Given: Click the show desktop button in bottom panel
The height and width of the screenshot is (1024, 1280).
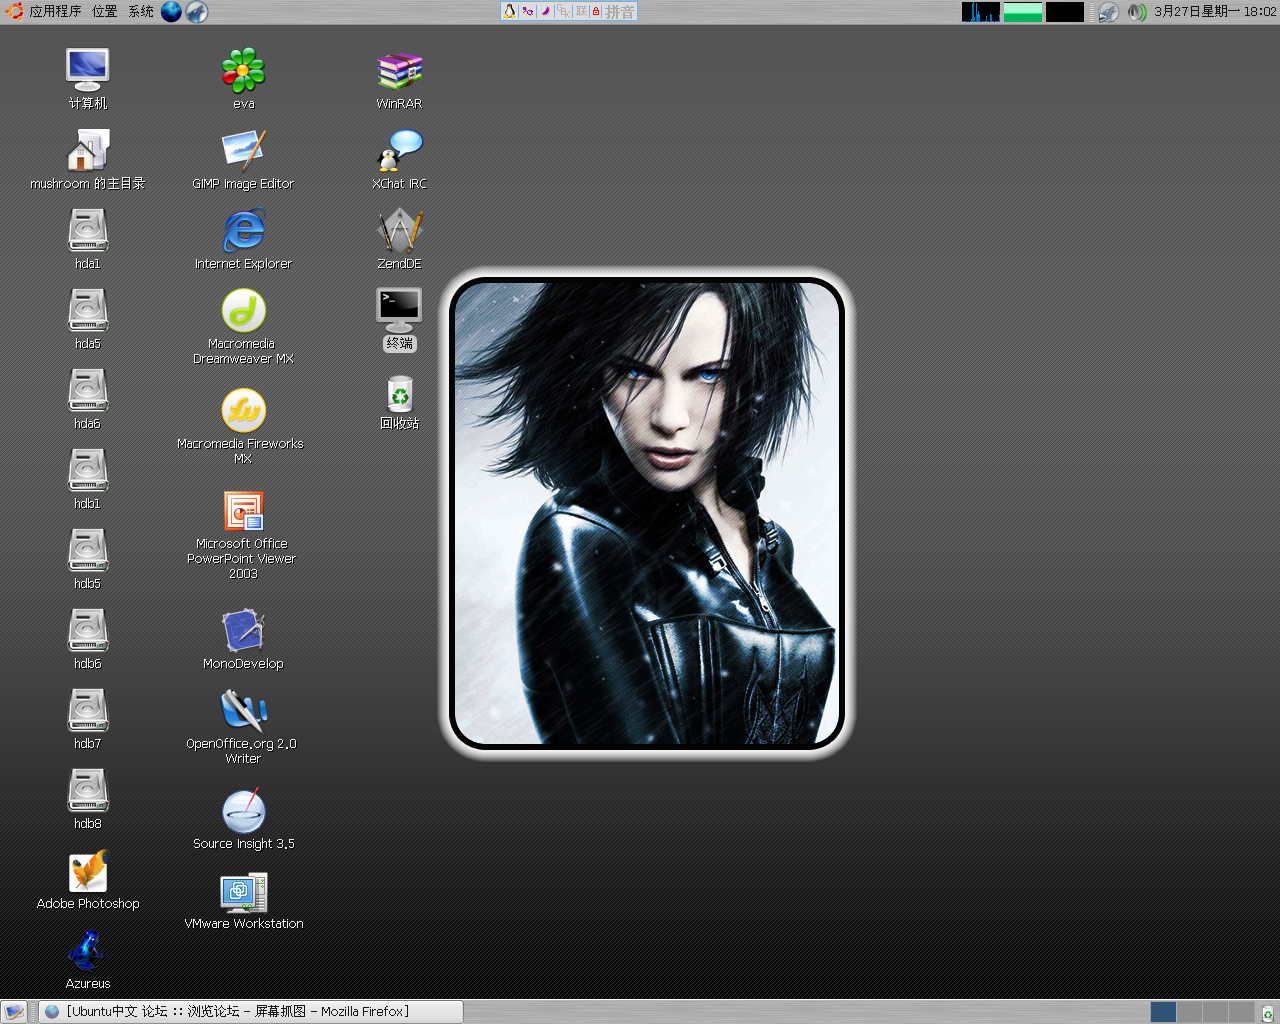Looking at the screenshot, I should pyautogui.click(x=14, y=1012).
